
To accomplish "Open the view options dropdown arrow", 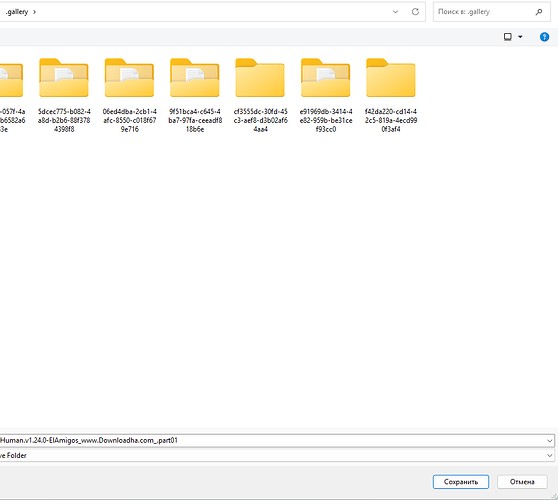I will tap(520, 37).
